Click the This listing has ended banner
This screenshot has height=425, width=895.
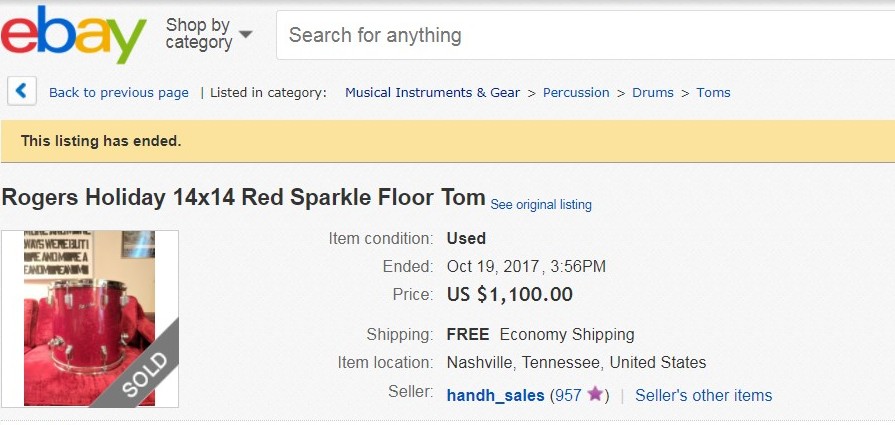click(448, 141)
